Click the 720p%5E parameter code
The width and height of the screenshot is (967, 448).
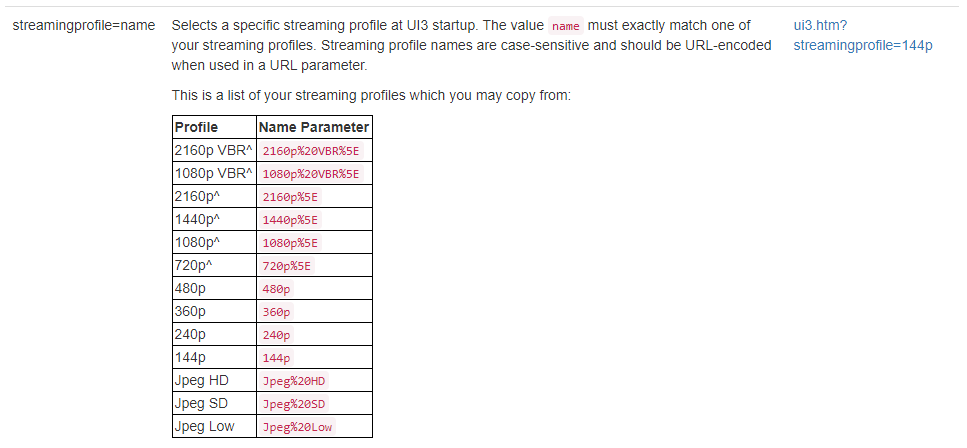pyautogui.click(x=287, y=266)
